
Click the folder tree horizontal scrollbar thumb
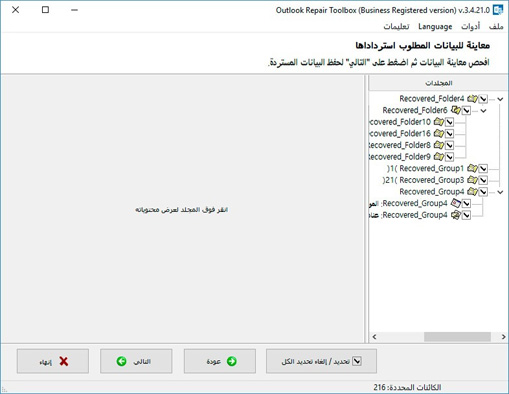[457, 337]
